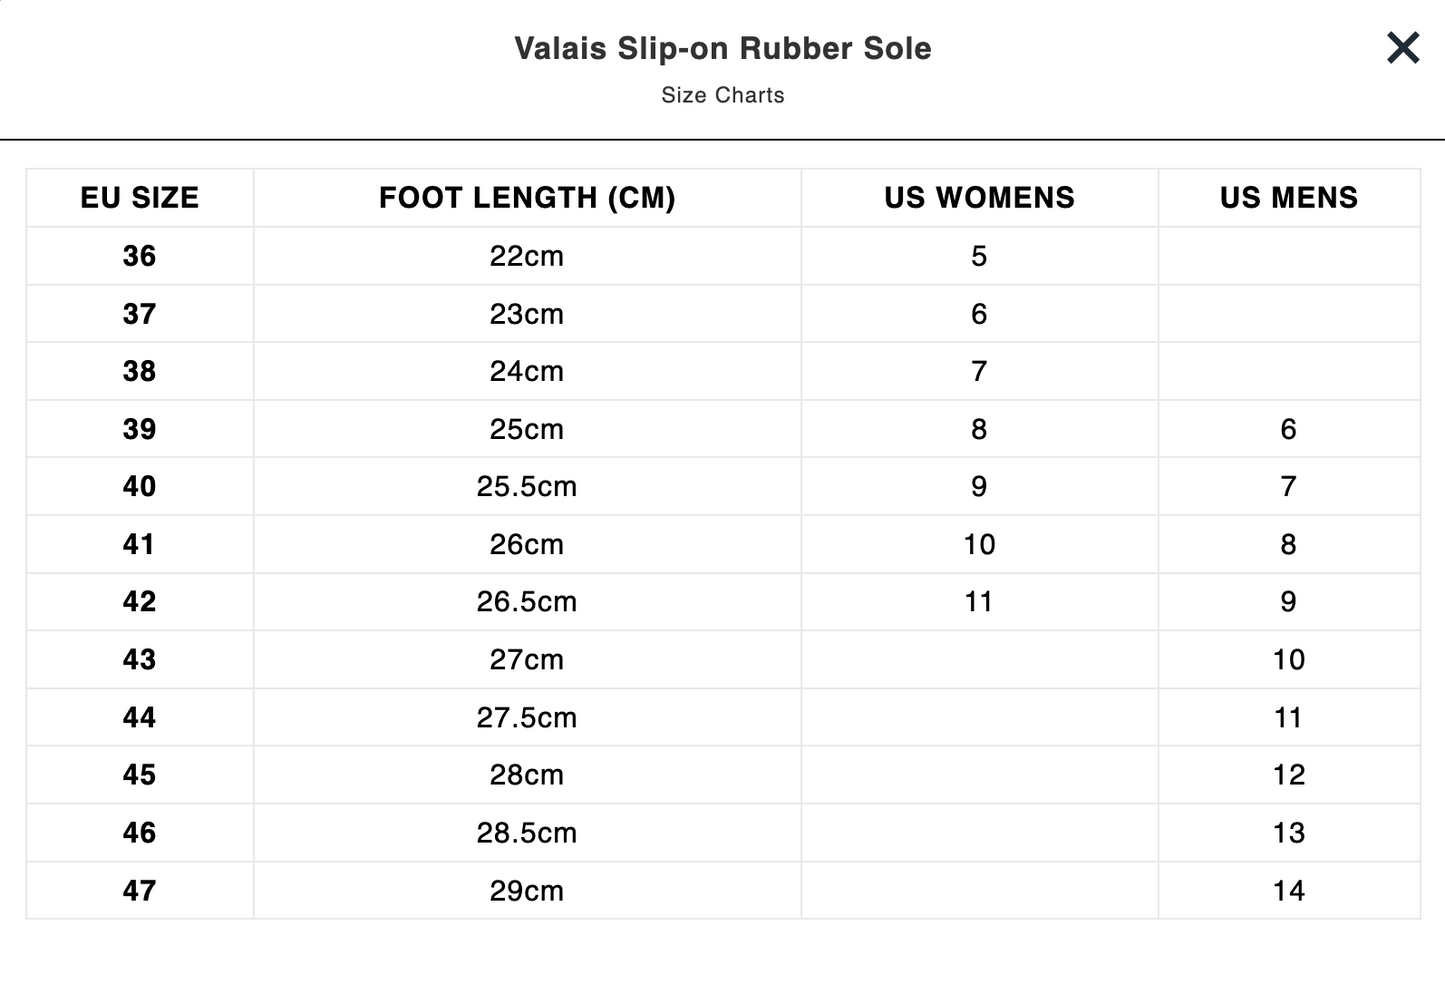Click the FOOT LENGTH (CM) column header
The width and height of the screenshot is (1445, 1004).
526,198
